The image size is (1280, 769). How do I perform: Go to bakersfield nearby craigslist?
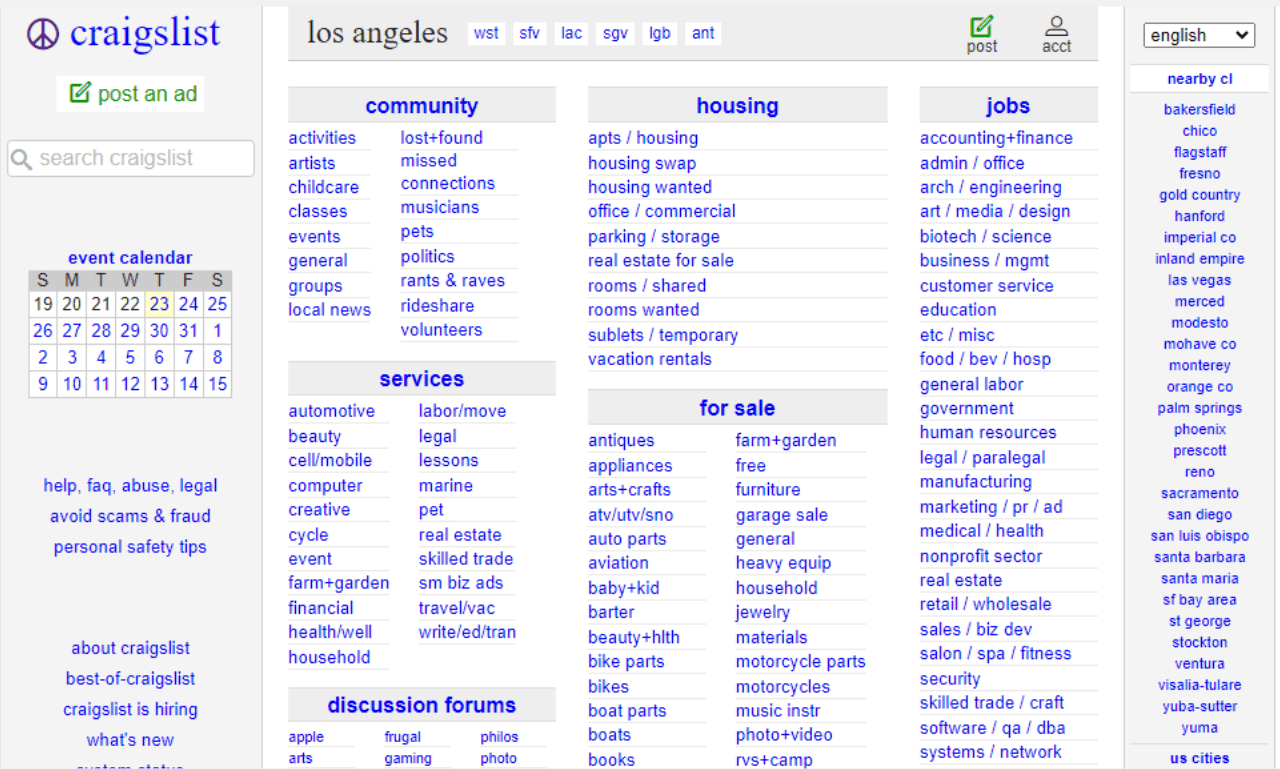point(1199,110)
